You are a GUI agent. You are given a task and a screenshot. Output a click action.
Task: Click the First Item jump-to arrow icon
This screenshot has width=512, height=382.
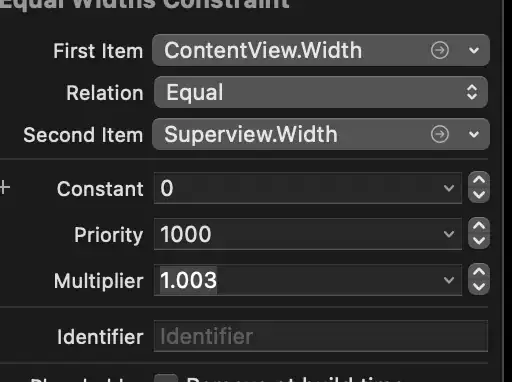point(440,50)
